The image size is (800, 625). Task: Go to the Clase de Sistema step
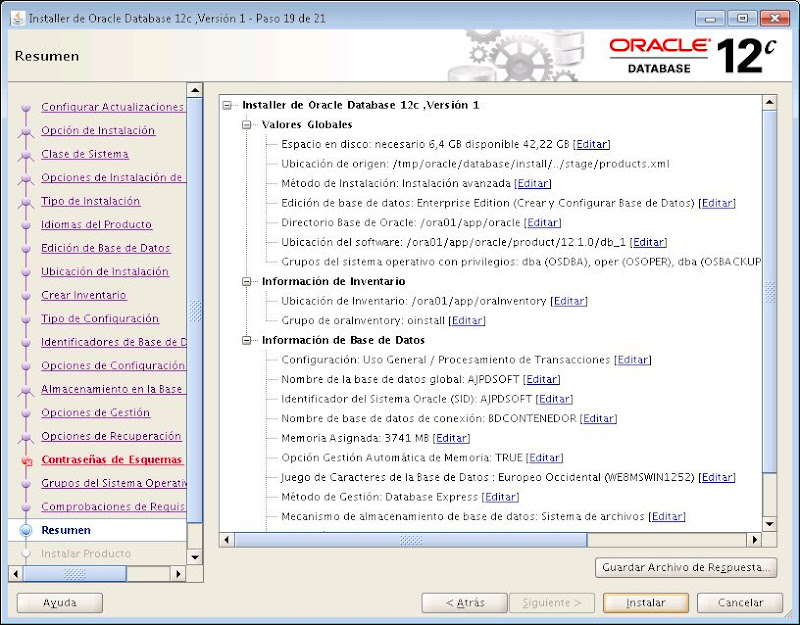coord(85,154)
